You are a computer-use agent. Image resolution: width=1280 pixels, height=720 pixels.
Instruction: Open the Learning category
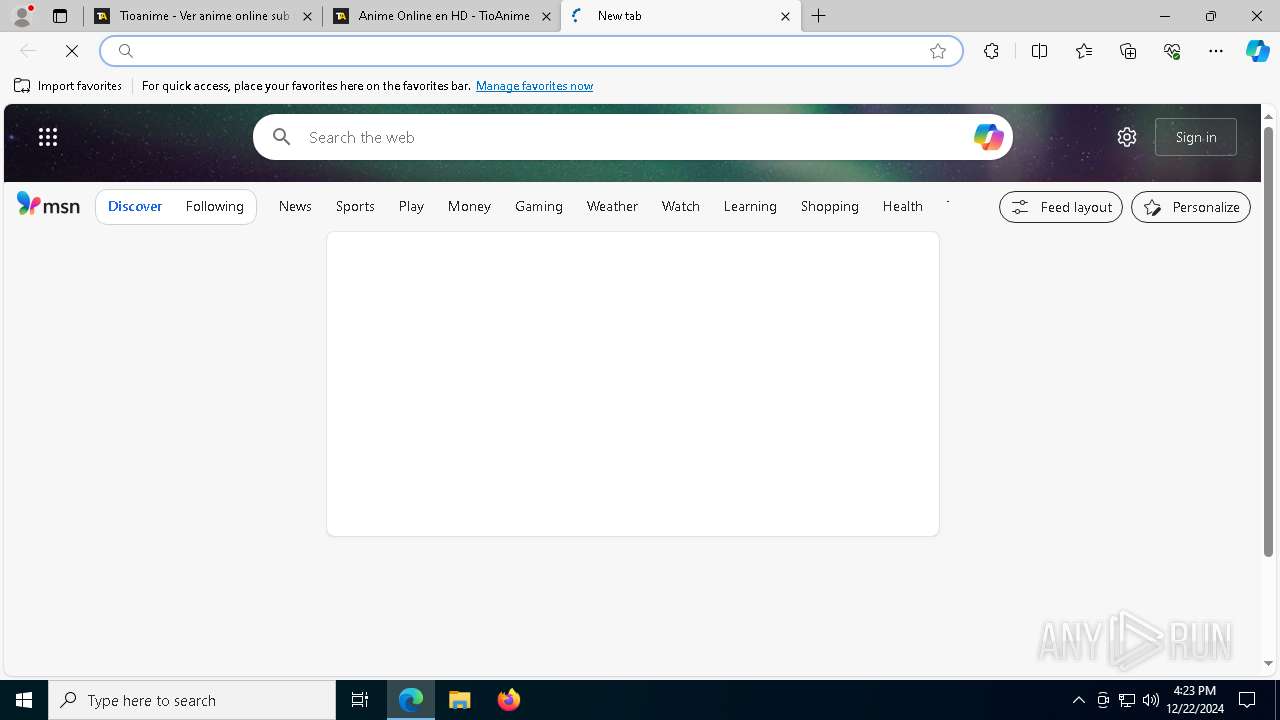(750, 206)
